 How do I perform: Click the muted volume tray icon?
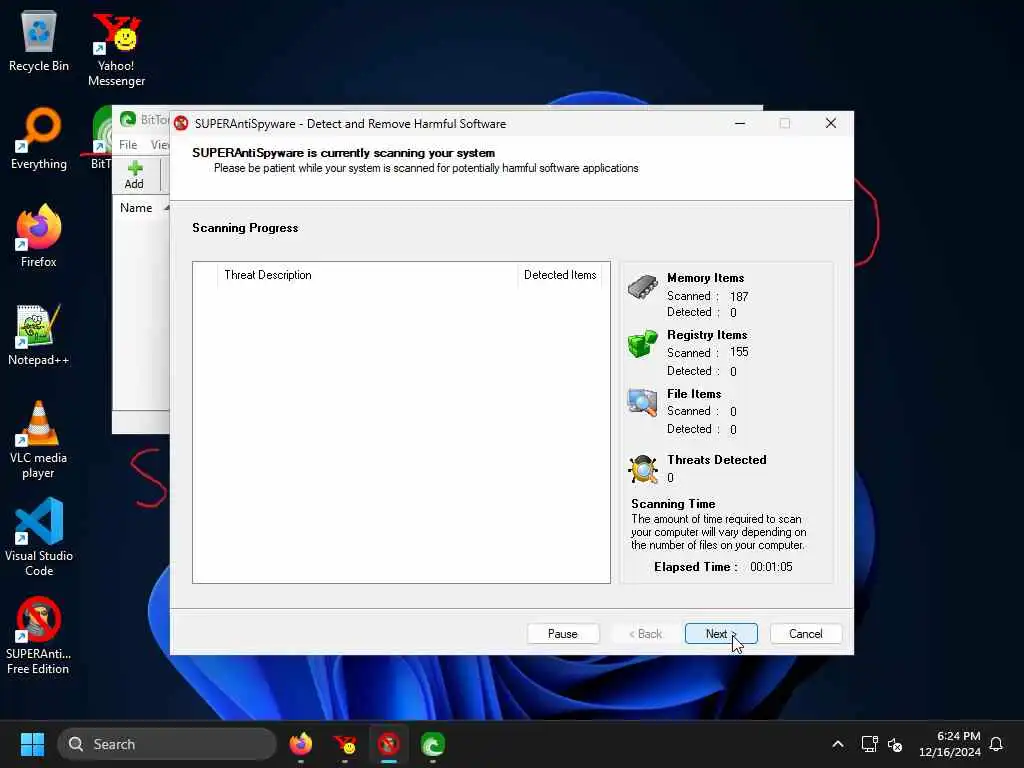point(895,744)
